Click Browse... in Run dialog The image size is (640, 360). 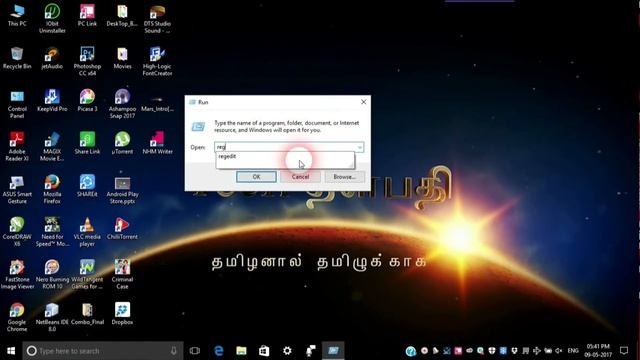coord(344,177)
